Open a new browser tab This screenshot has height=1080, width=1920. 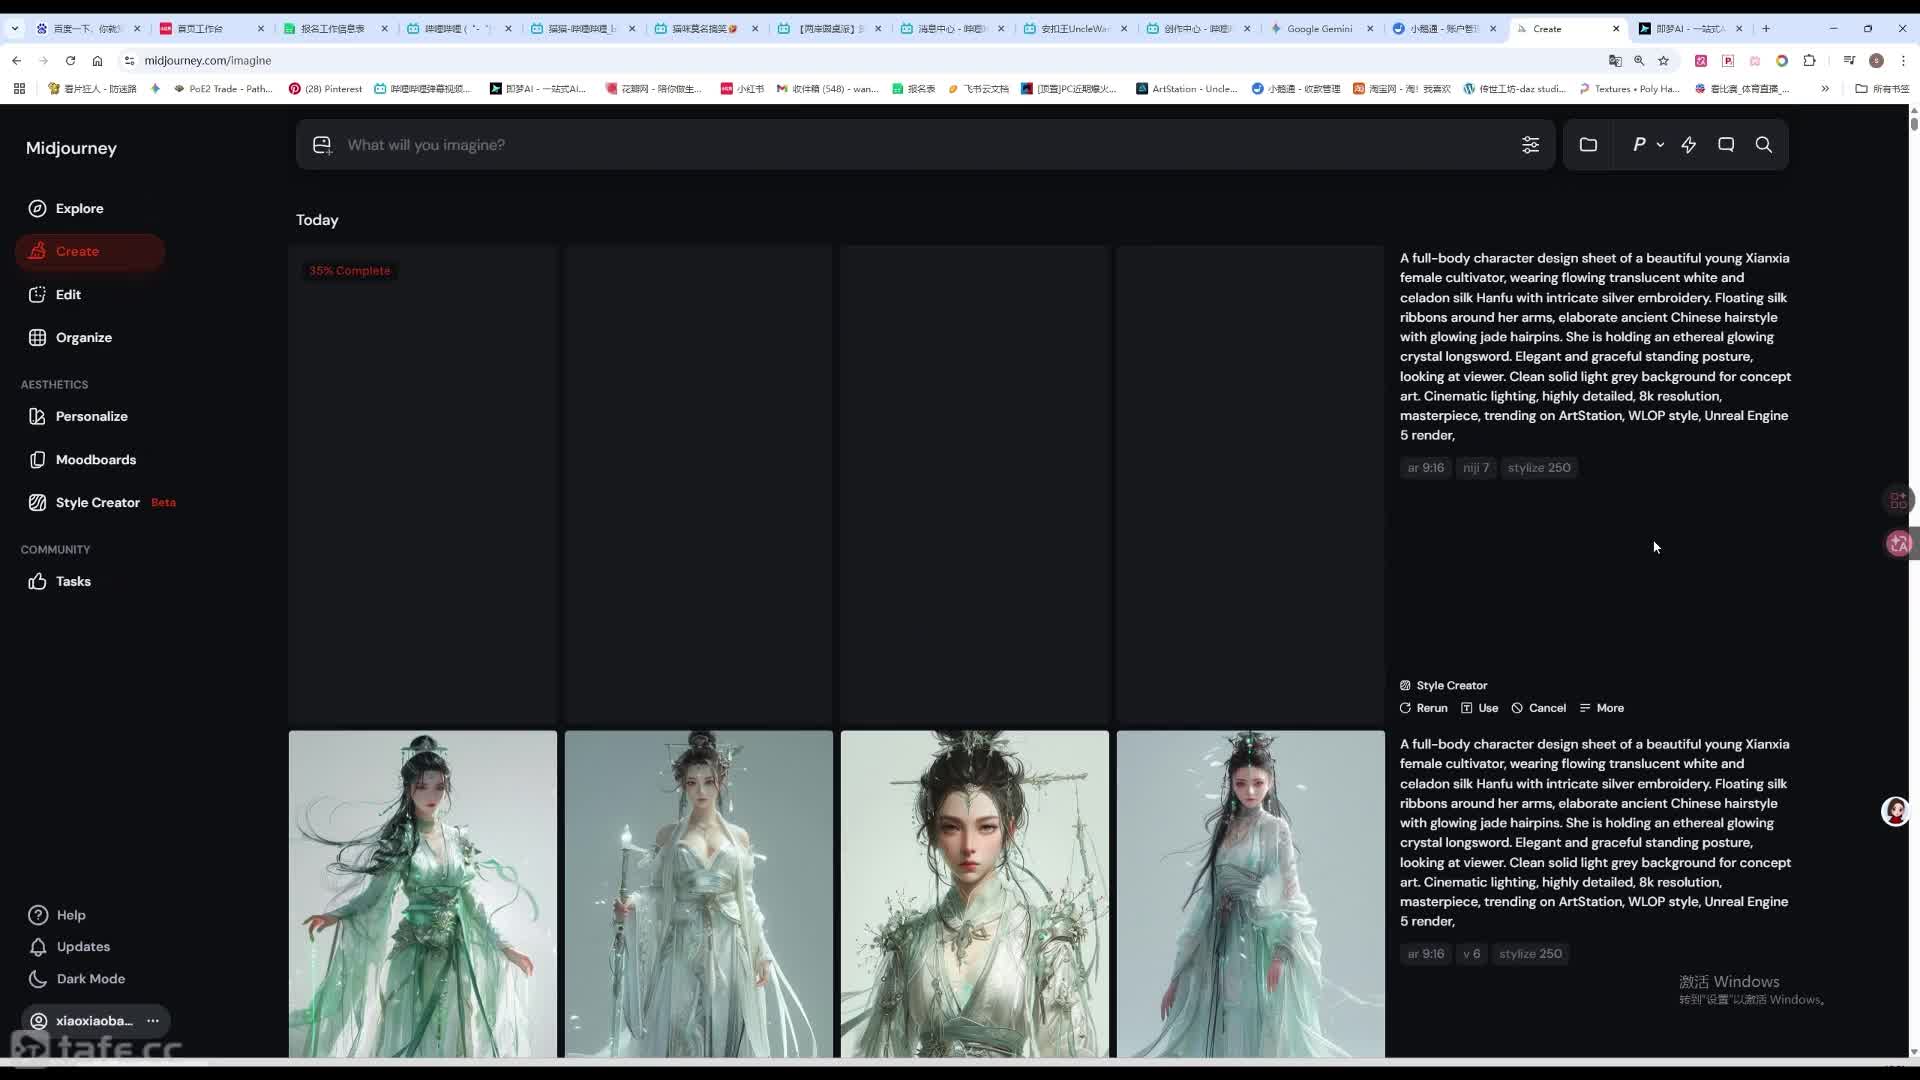pyautogui.click(x=1766, y=28)
